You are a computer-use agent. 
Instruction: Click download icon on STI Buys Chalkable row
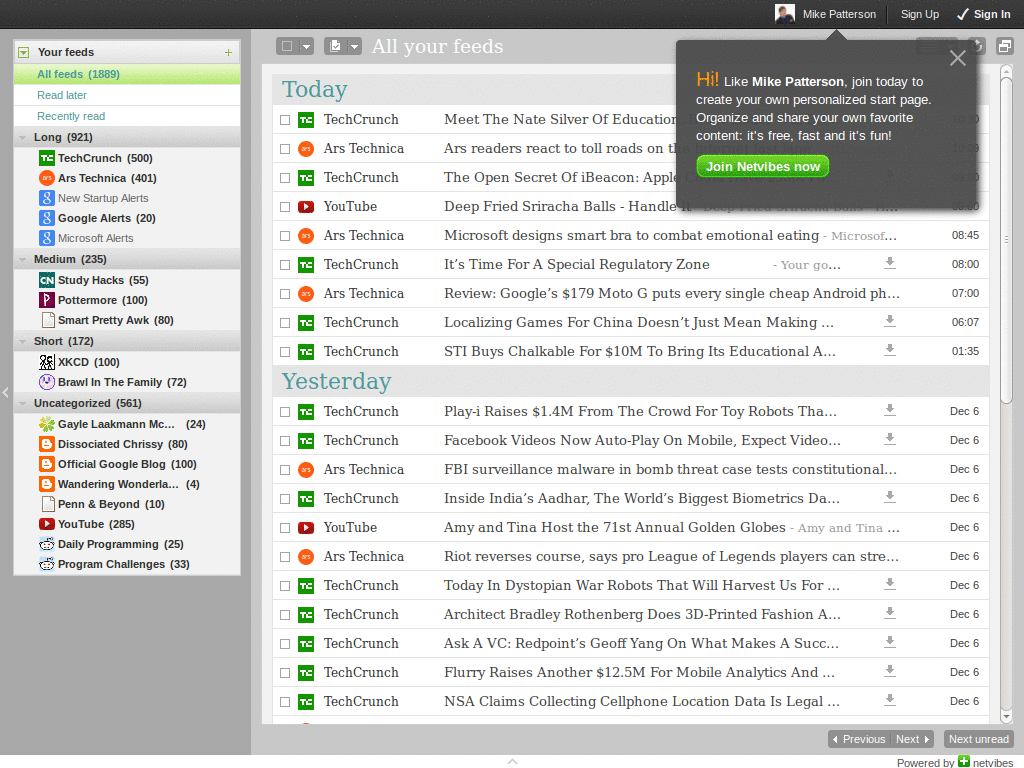pyautogui.click(x=889, y=350)
